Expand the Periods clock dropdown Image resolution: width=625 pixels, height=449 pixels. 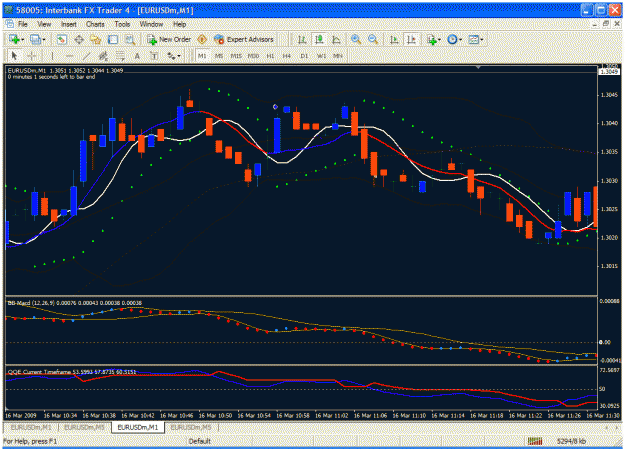click(x=460, y=39)
